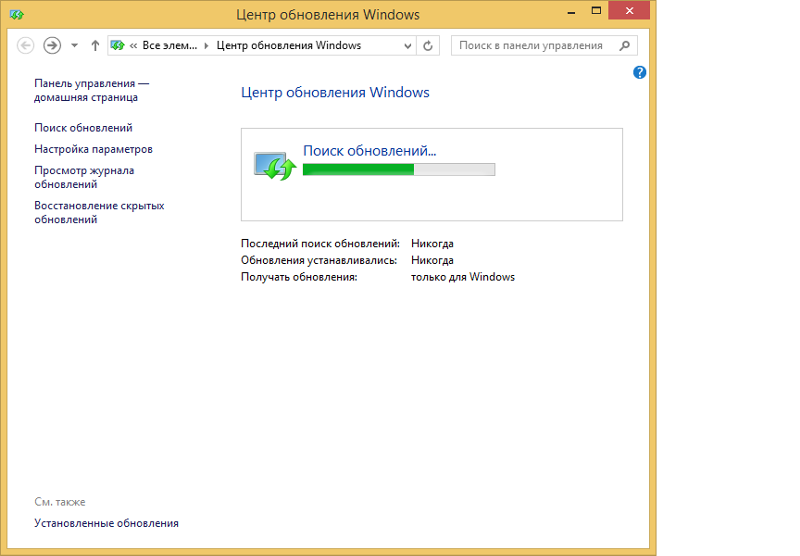Maximize the Windows Update window

point(596,11)
